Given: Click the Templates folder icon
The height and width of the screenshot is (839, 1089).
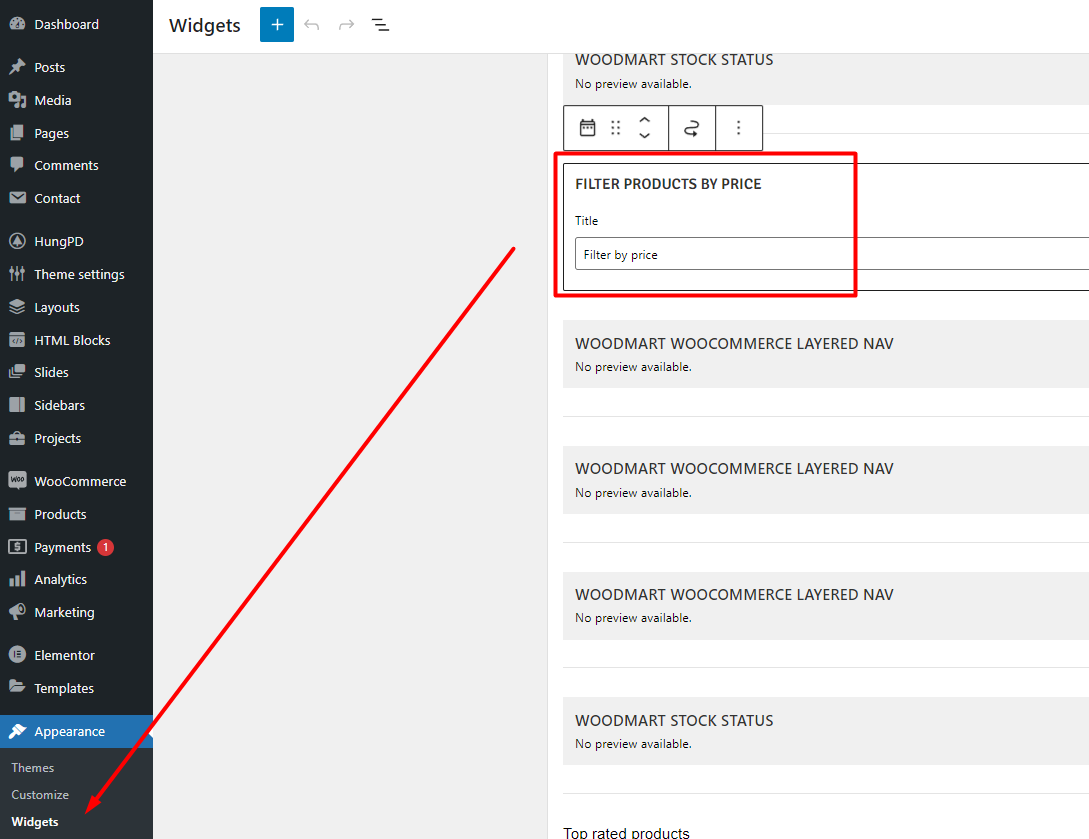Looking at the screenshot, I should [17, 688].
